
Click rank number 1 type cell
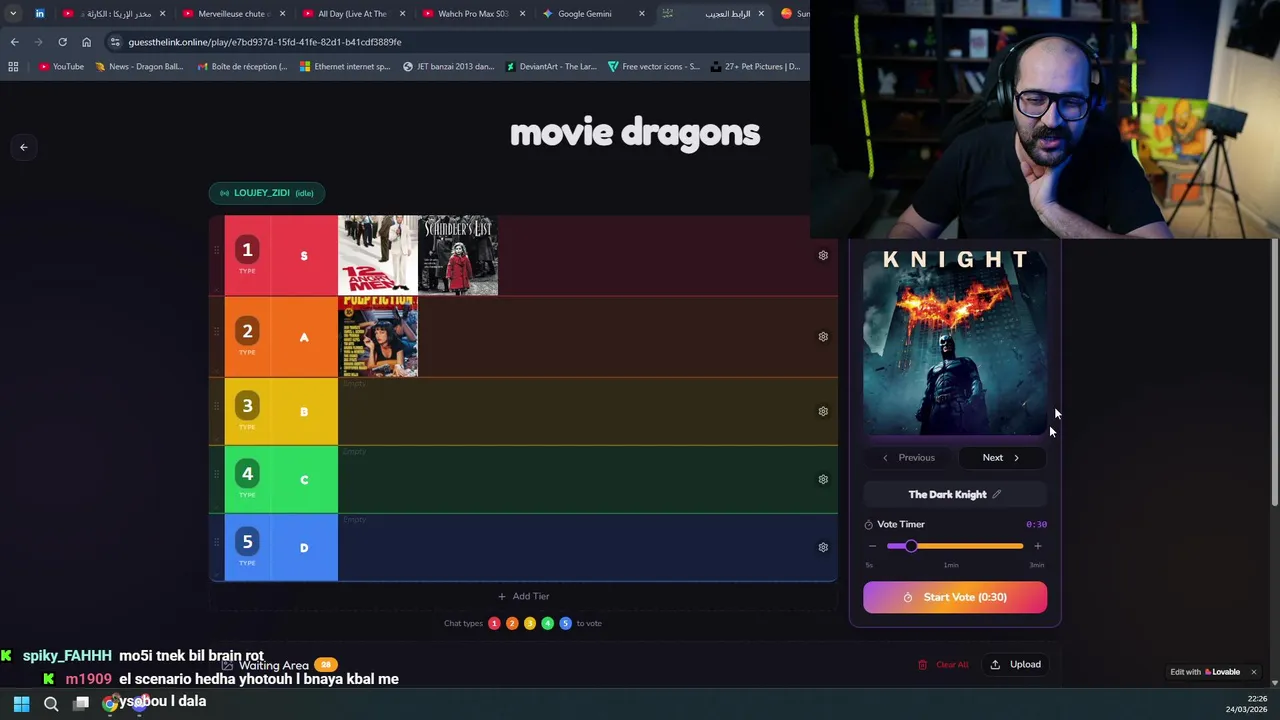point(247,255)
